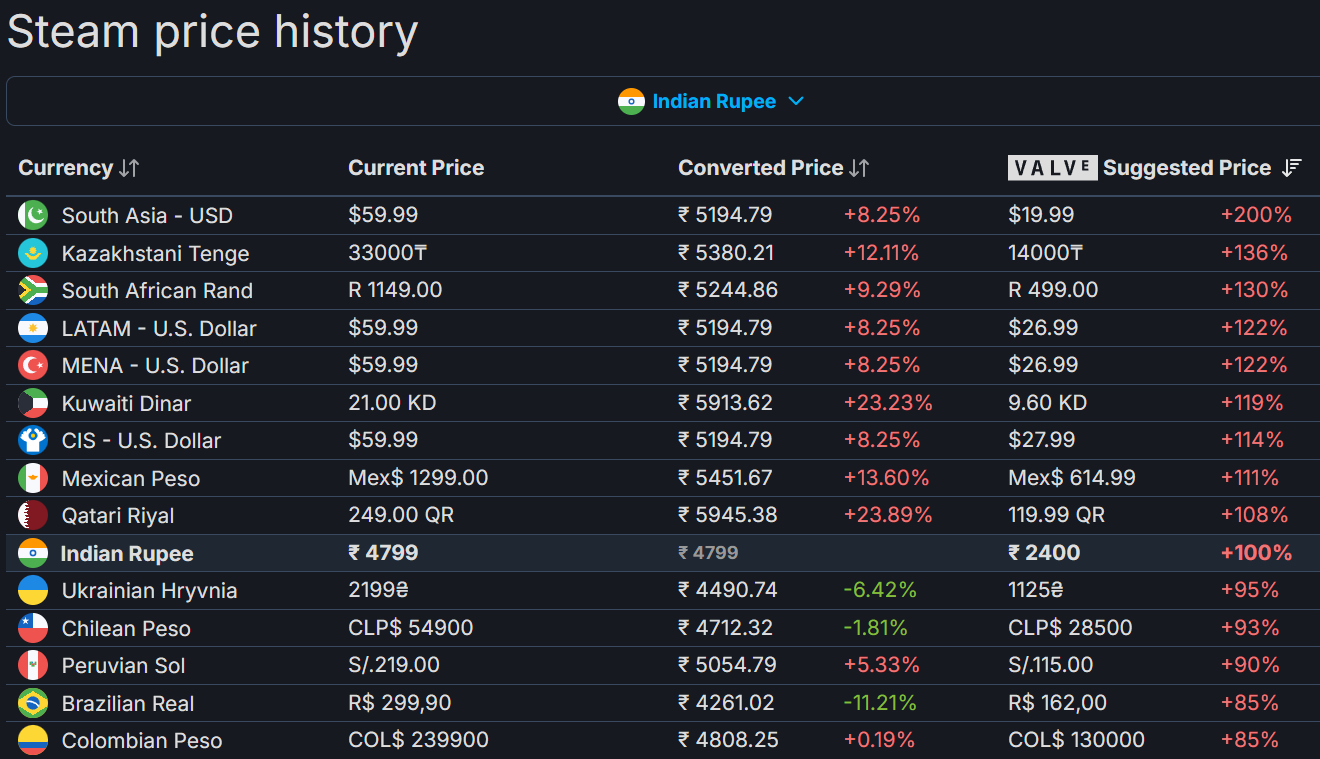Click the South African Rand flag icon
The image size is (1320, 759).
click(x=33, y=290)
